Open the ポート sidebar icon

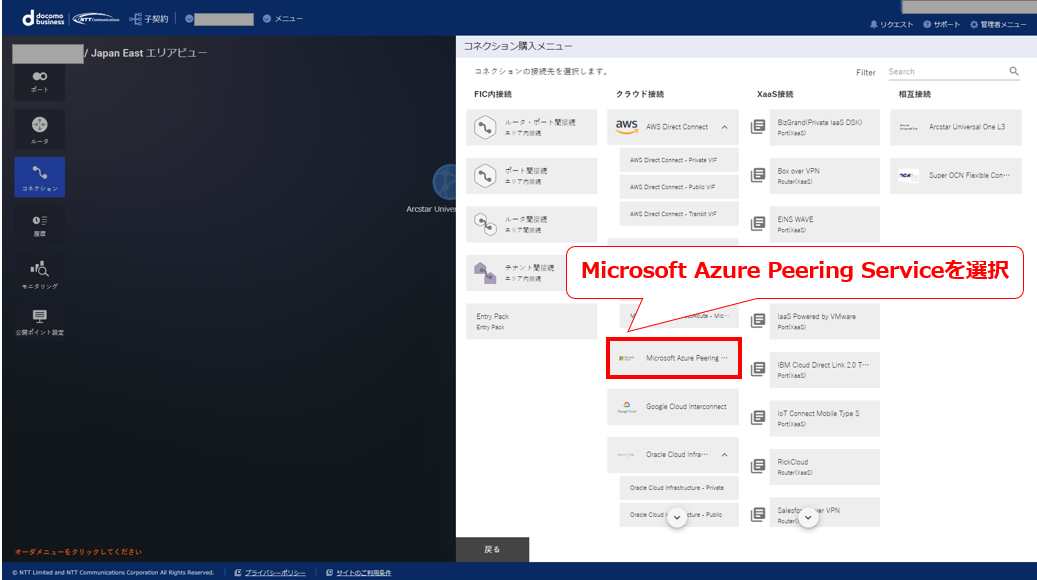pyautogui.click(x=40, y=82)
